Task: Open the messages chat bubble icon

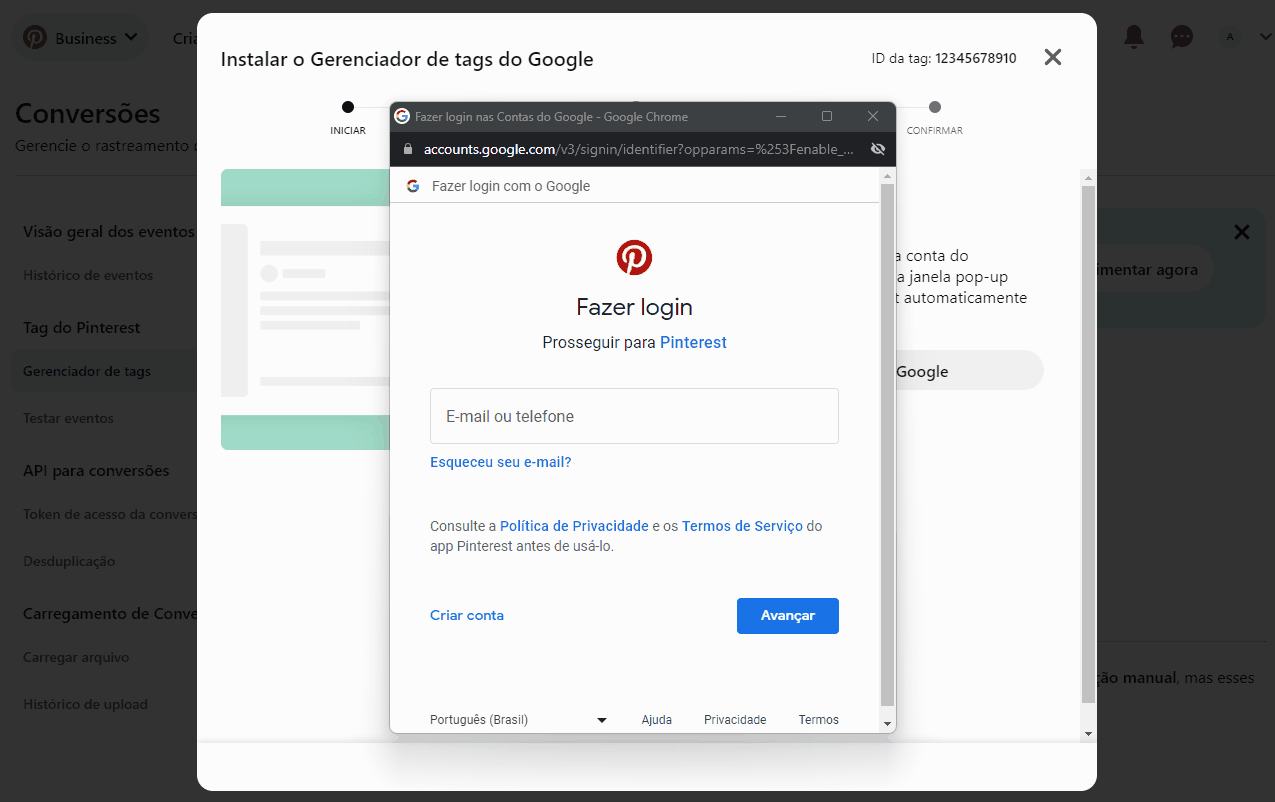Action: pyautogui.click(x=1182, y=37)
